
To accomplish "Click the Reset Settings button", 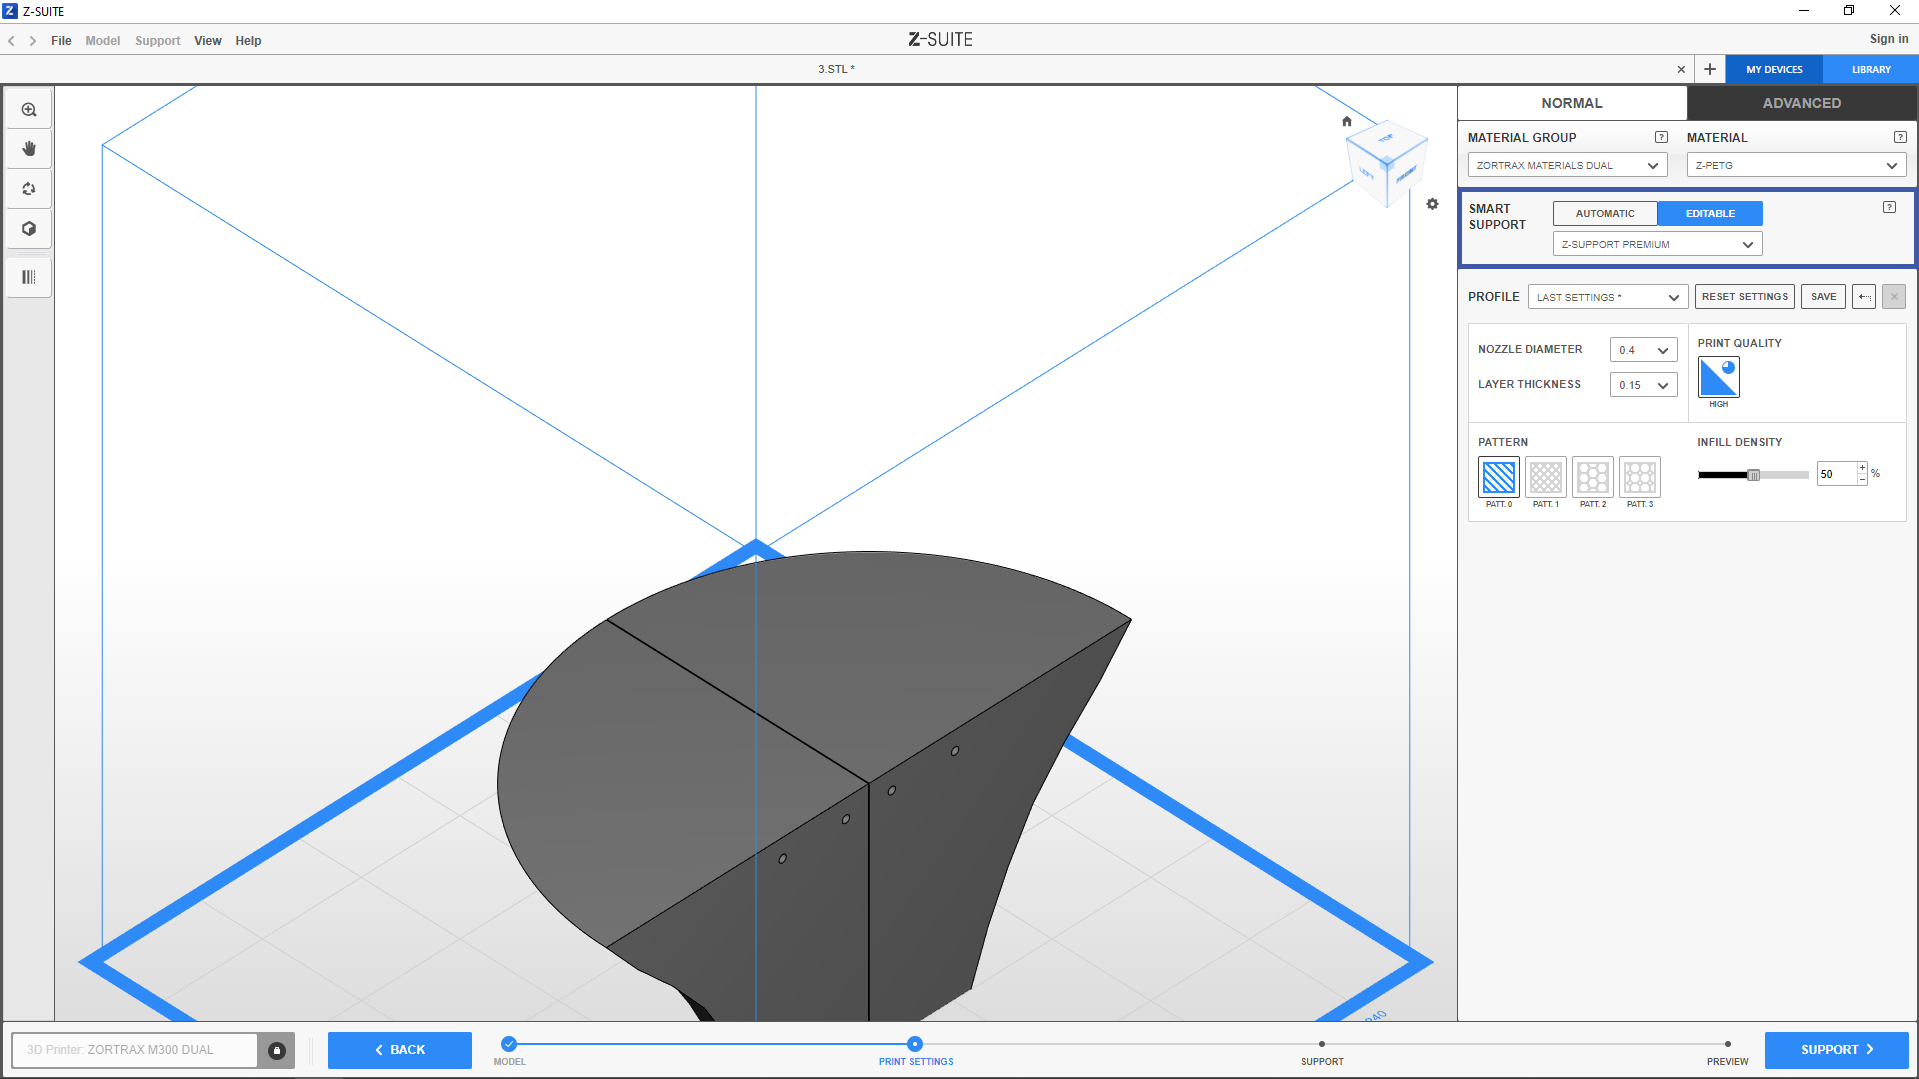I will 1744,297.
